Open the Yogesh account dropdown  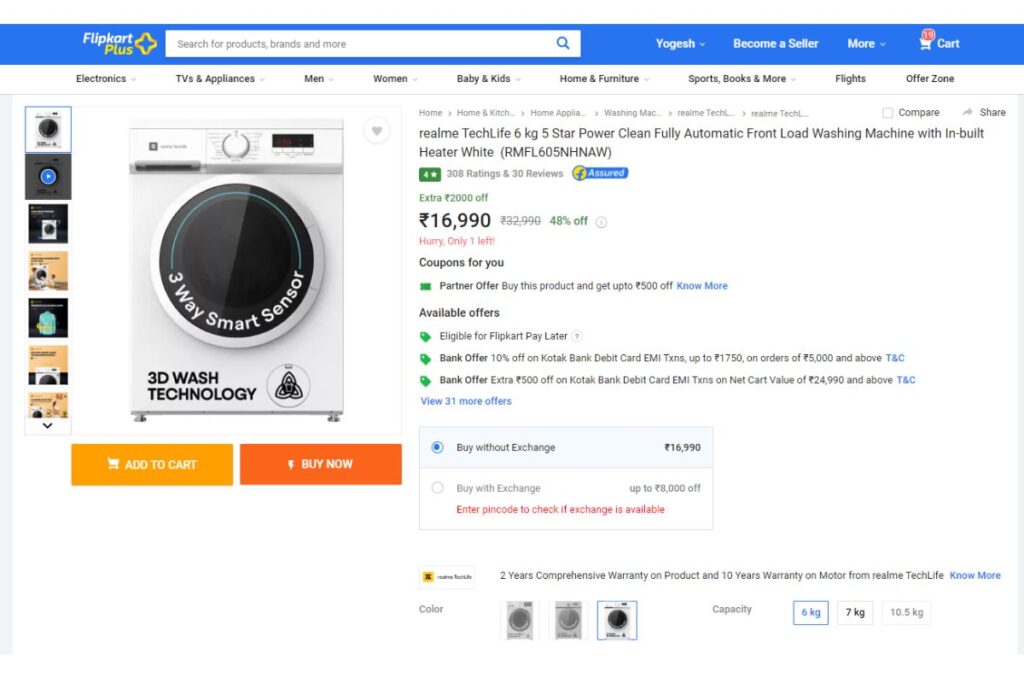coord(680,44)
